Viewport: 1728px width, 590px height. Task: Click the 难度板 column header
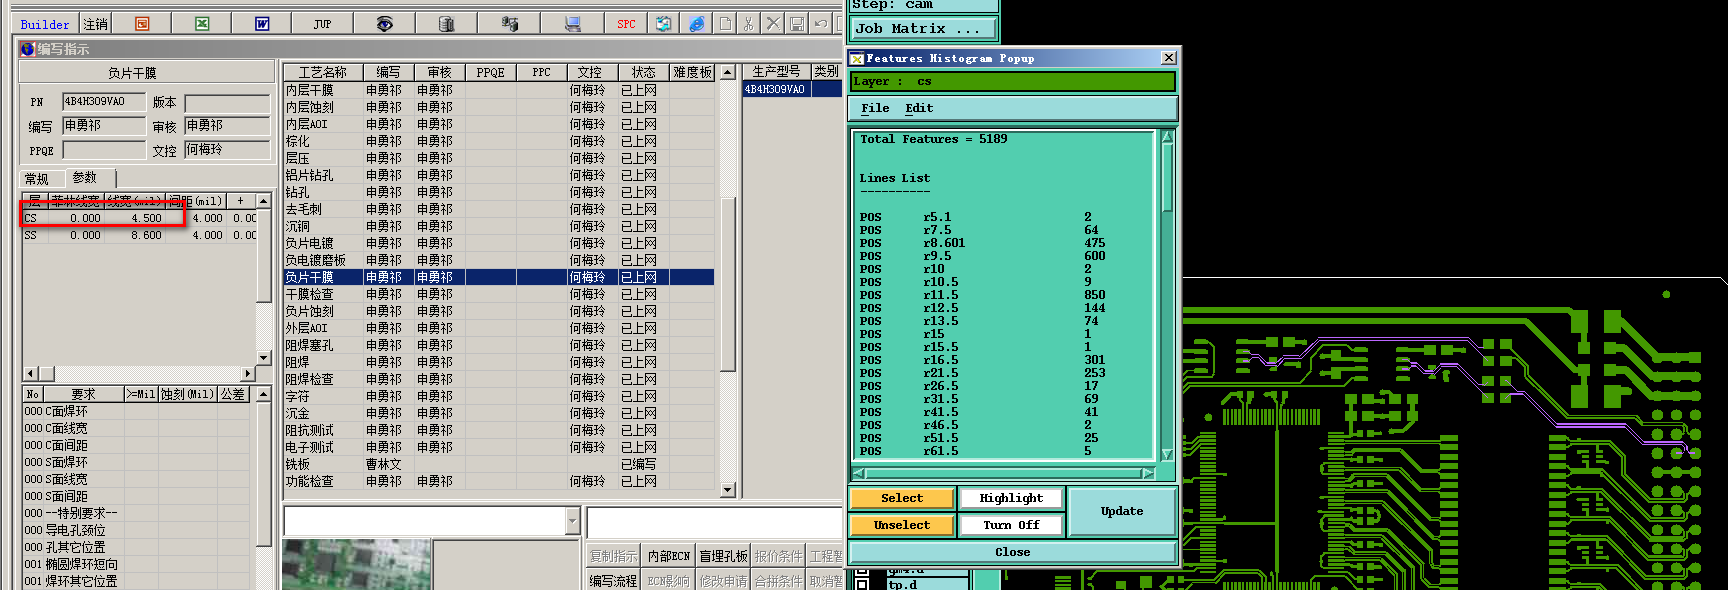692,72
